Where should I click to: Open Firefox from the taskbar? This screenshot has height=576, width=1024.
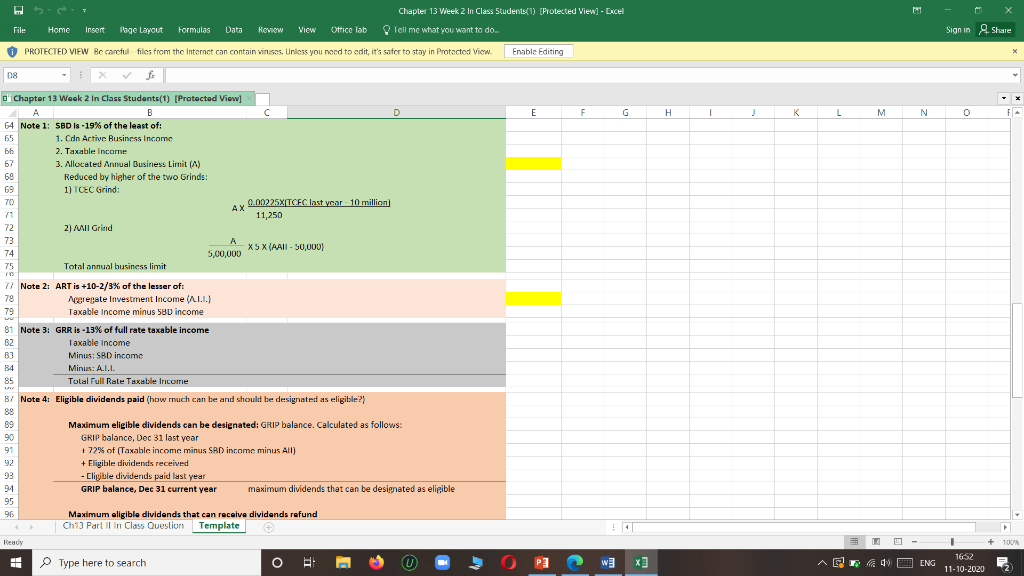(376, 562)
